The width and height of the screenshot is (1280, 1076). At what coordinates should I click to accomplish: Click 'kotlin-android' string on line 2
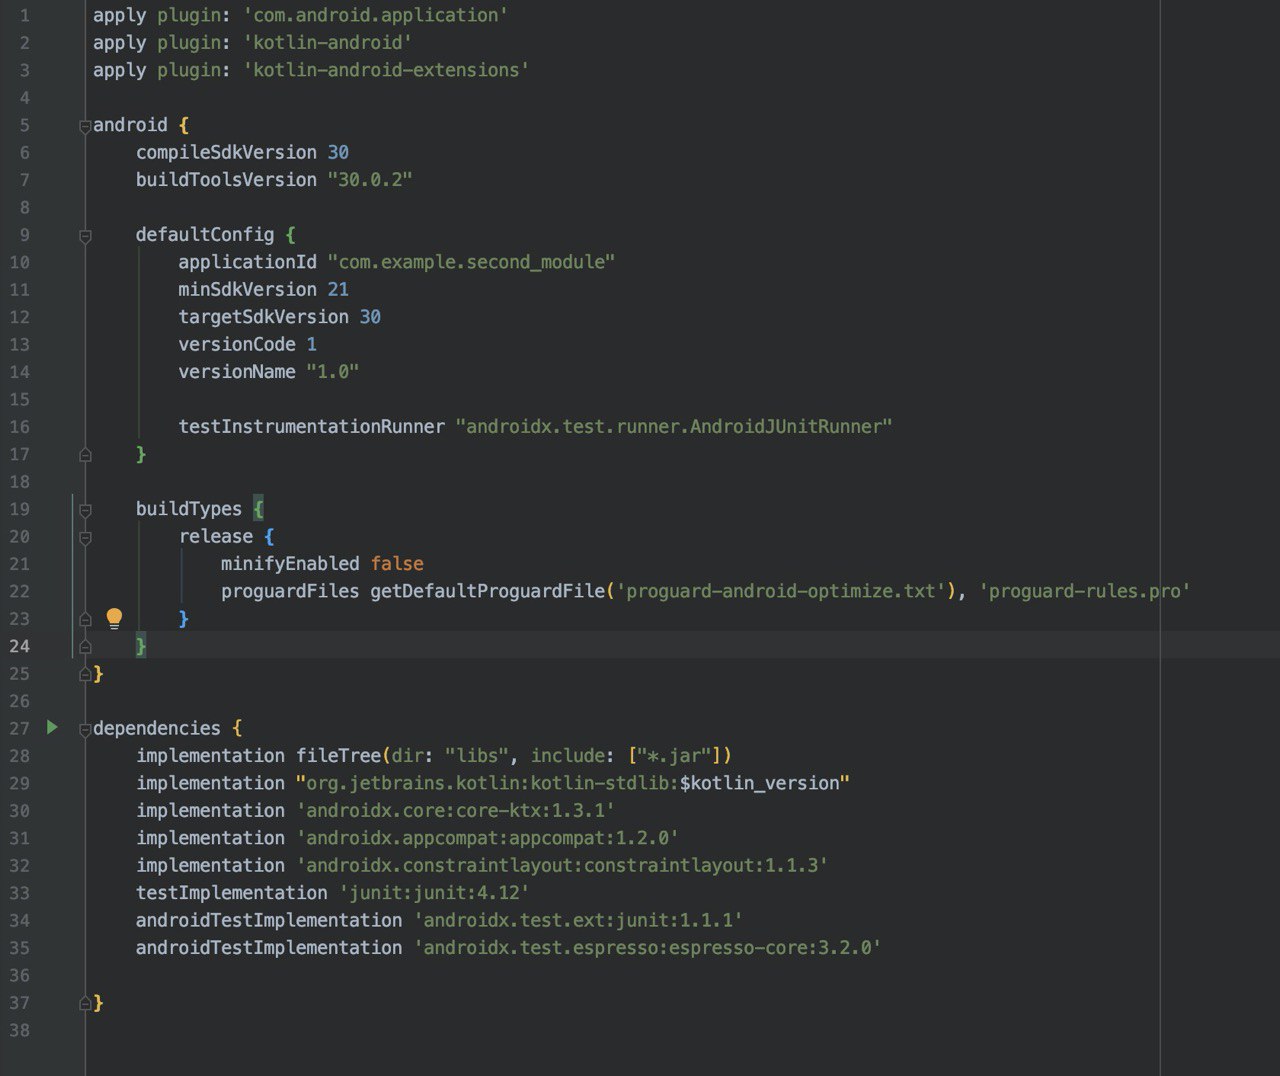point(327,43)
